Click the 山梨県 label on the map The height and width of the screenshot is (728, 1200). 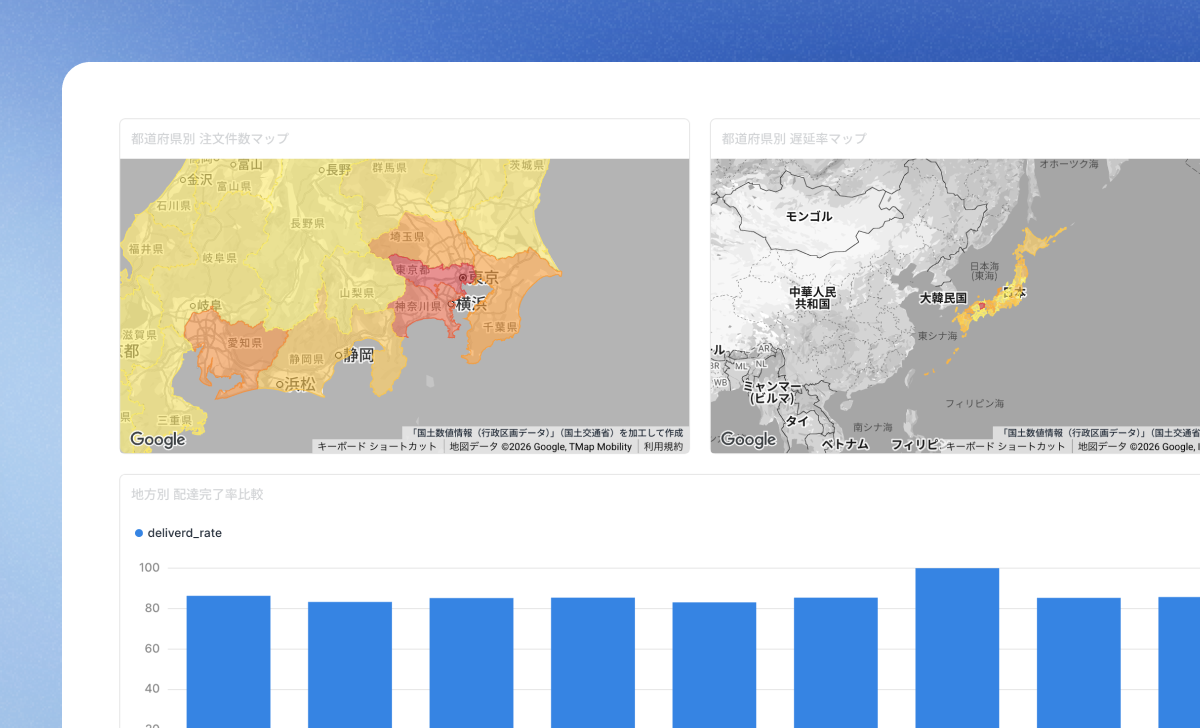pyautogui.click(x=356, y=293)
